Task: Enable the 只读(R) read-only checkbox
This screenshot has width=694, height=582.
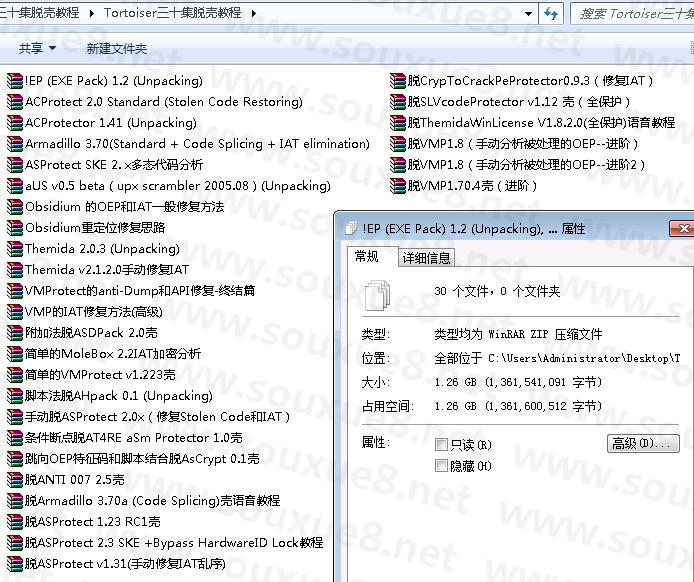Action: (441, 444)
